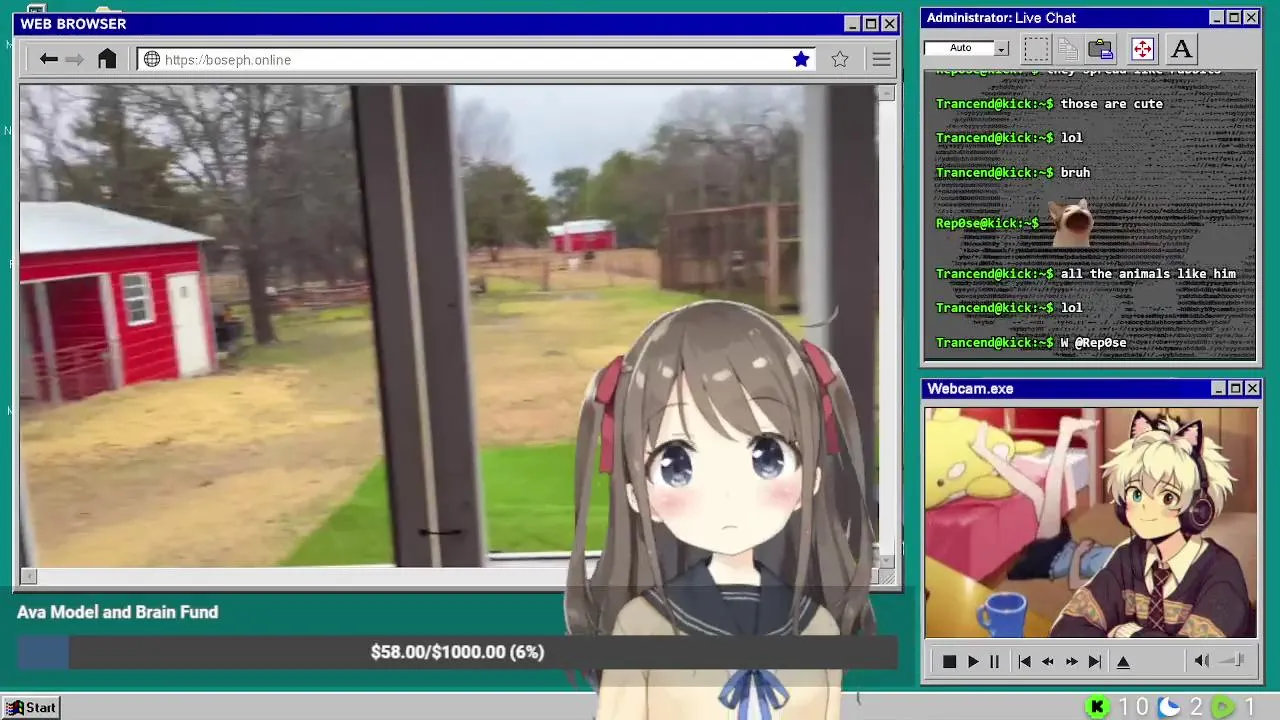Expand the Auto dropdown in Live Chat
Image resolution: width=1280 pixels, height=720 pixels.
coord(1001,48)
